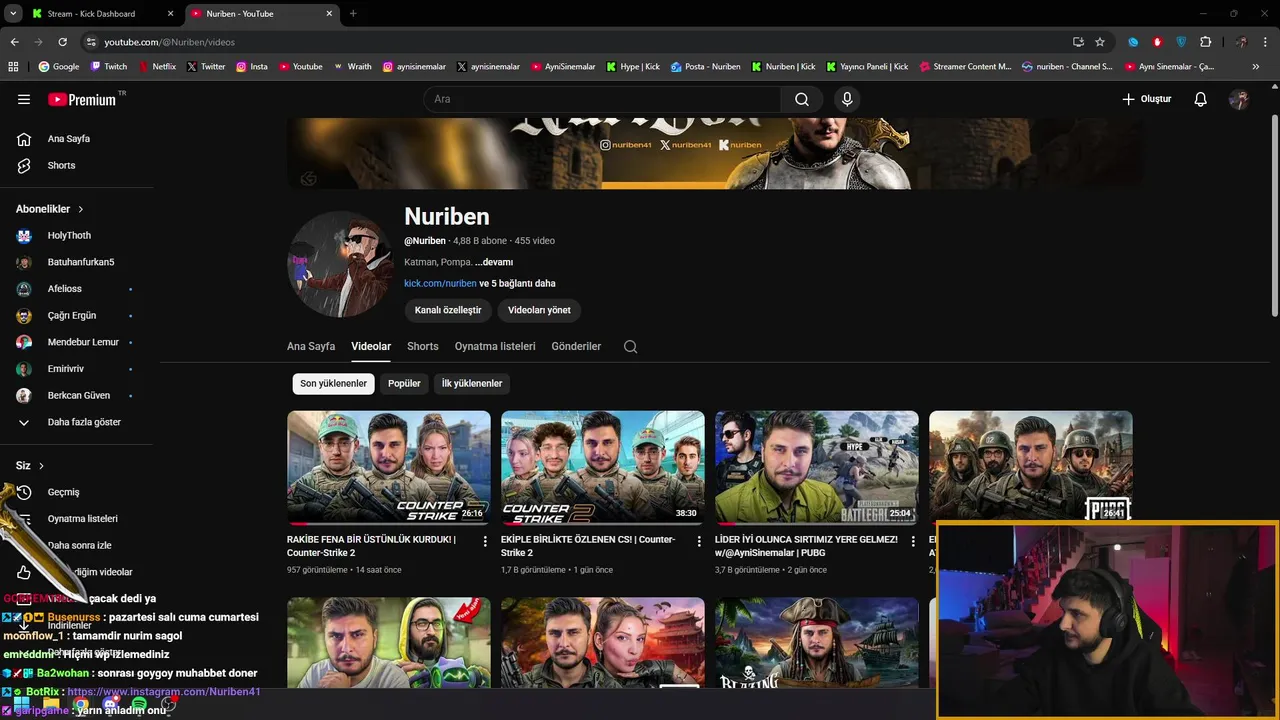Viewport: 1280px width, 720px height.
Task: Open browser extensions puzzle icon
Action: click(x=1205, y=42)
